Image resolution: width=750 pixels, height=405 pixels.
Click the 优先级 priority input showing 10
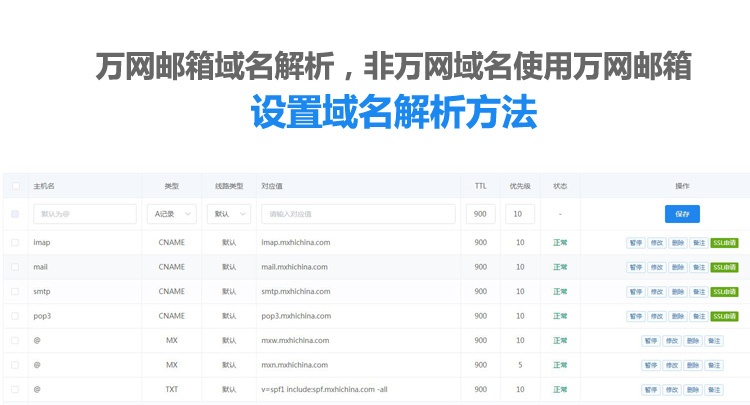coord(520,214)
